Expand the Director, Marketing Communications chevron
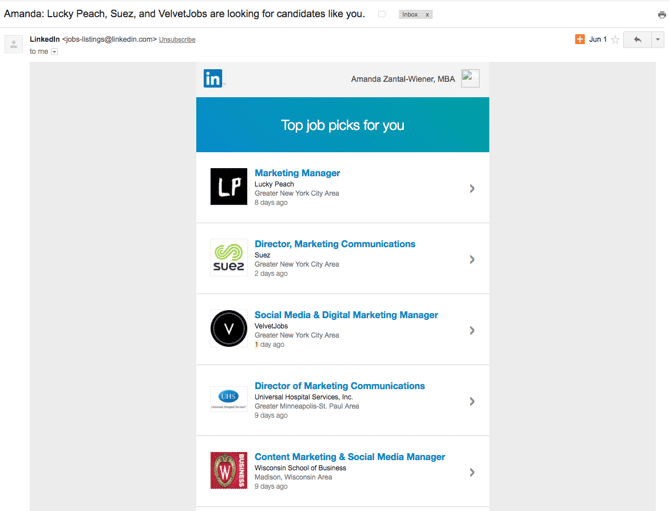This screenshot has height=511, width=669. [x=472, y=259]
